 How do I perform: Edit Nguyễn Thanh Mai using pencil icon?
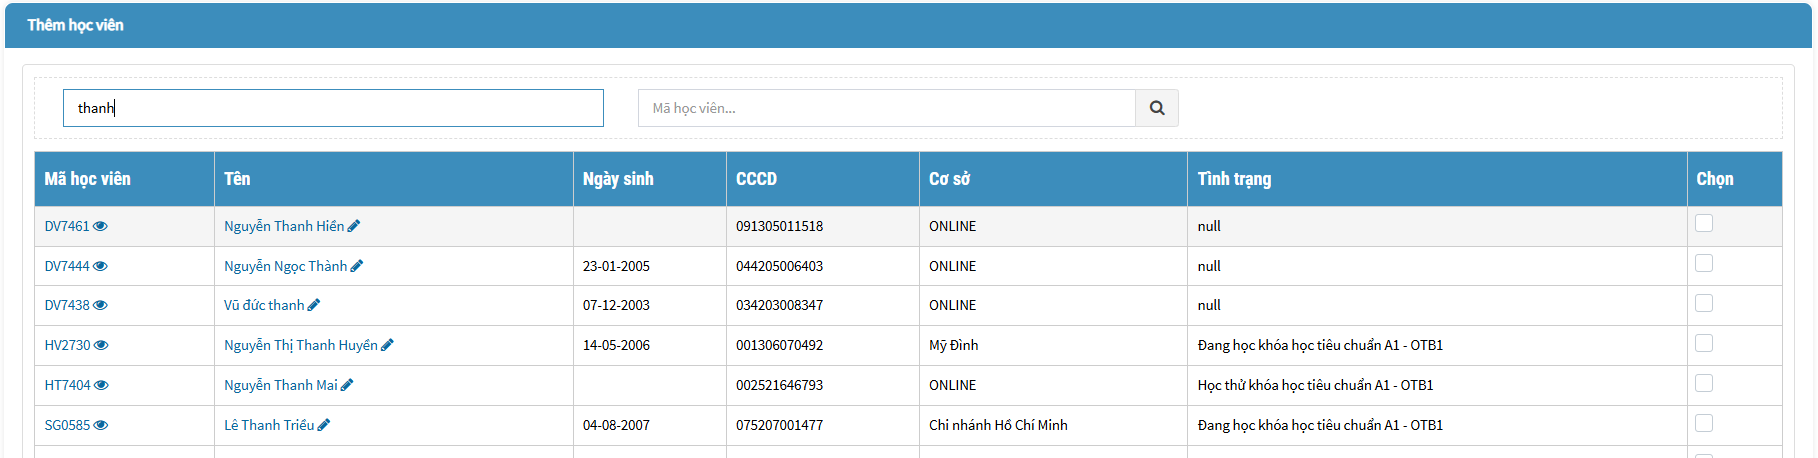click(347, 385)
